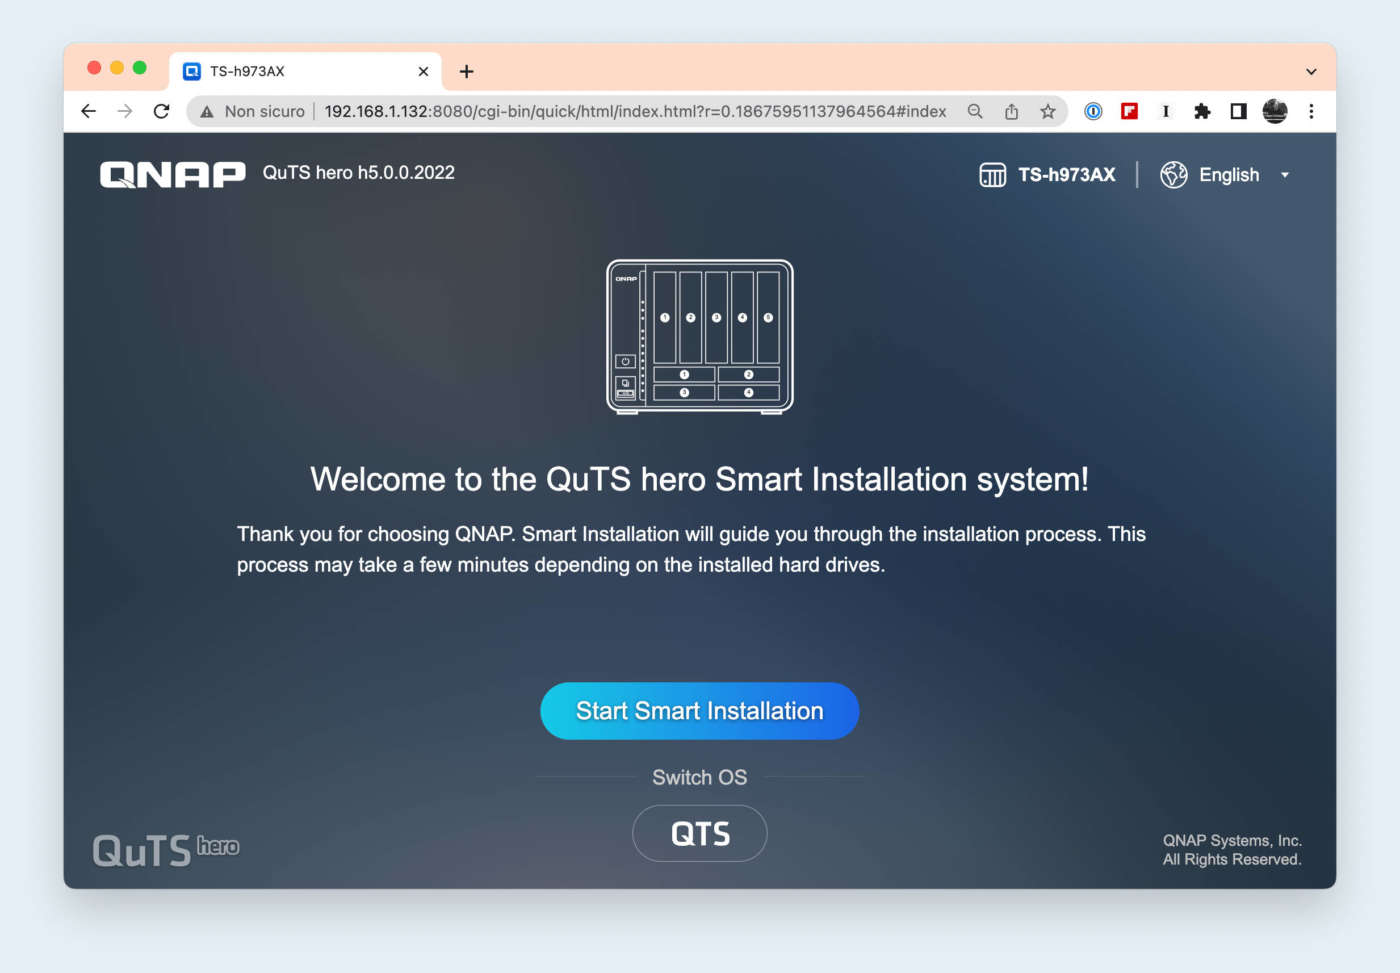Open Chrome's three-dot menu
This screenshot has height=973, width=1400.
pyautogui.click(x=1311, y=111)
